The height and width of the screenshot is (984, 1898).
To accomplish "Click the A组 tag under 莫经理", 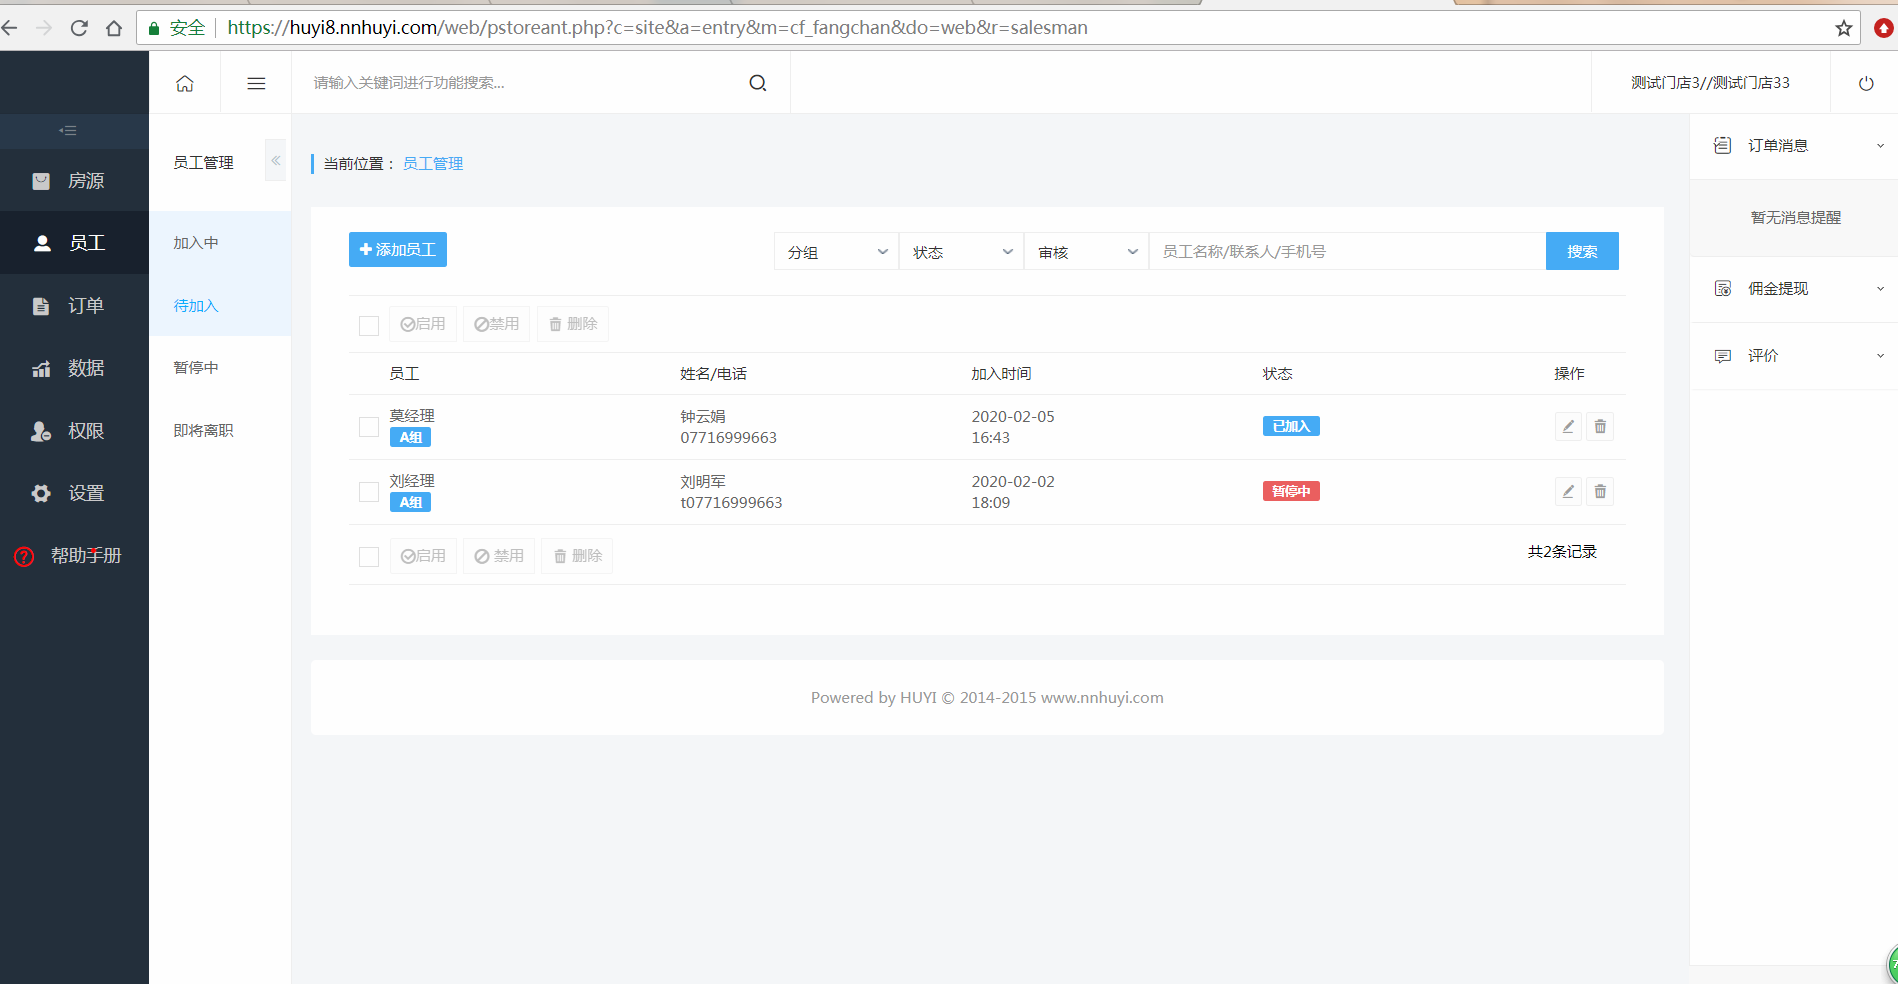I will click(410, 437).
